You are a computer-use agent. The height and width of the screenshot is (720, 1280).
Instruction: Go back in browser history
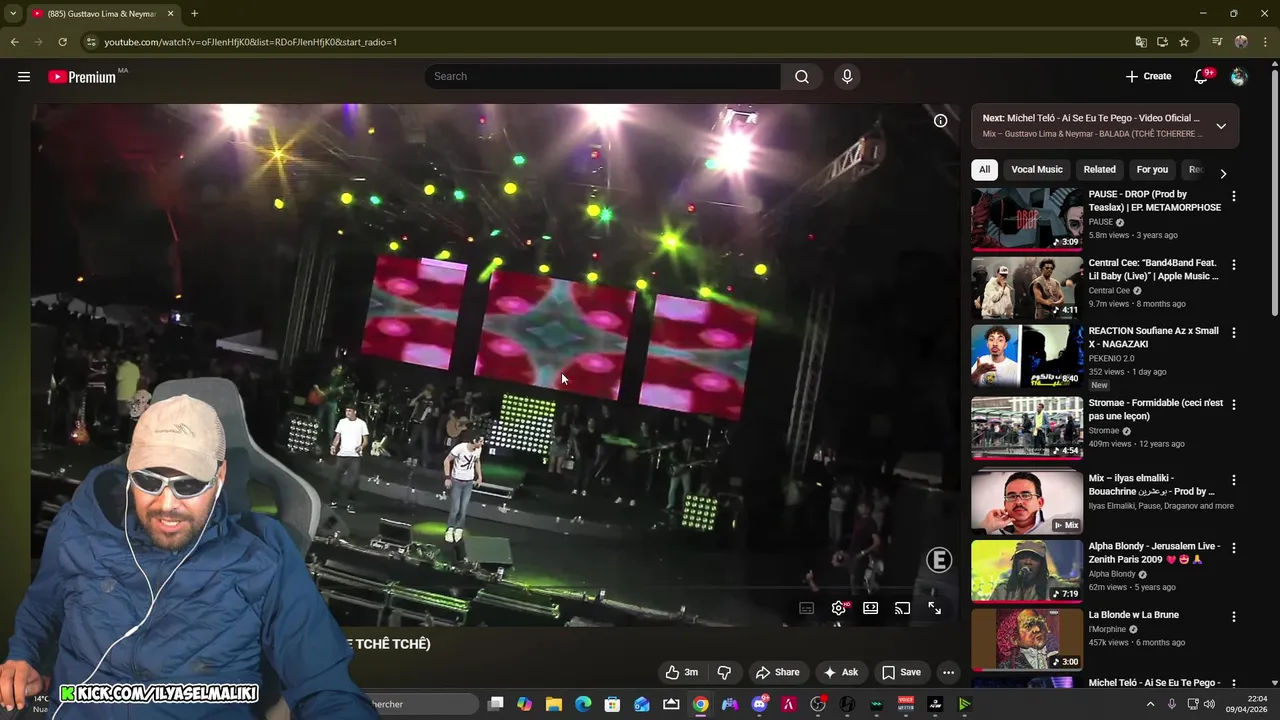(14, 42)
